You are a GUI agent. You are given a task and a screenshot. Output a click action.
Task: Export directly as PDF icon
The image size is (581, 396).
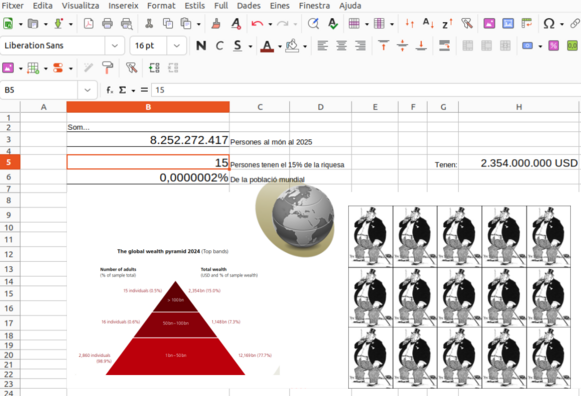(x=88, y=24)
